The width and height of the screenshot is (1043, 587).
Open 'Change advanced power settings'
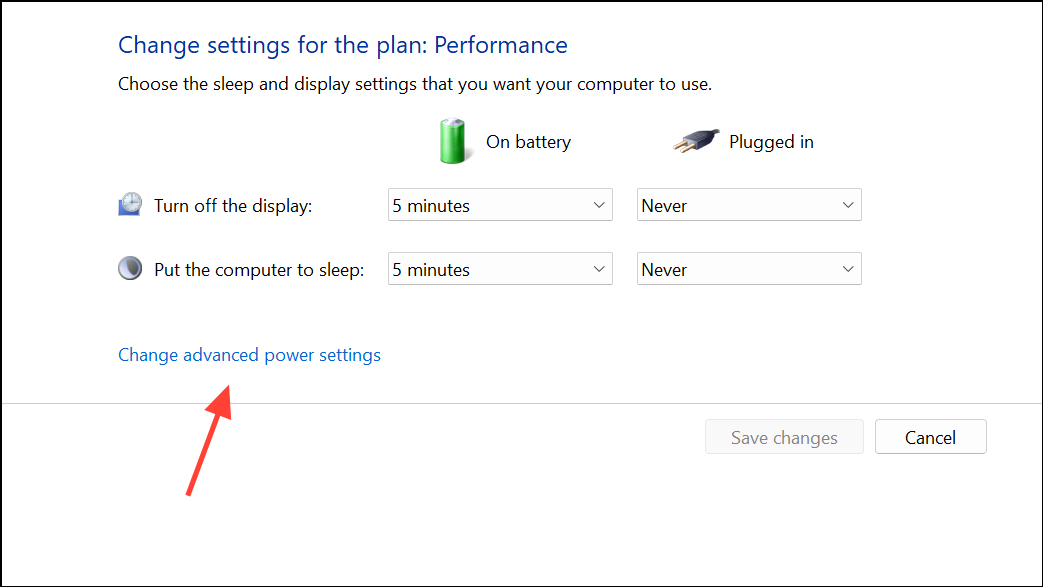click(x=248, y=355)
